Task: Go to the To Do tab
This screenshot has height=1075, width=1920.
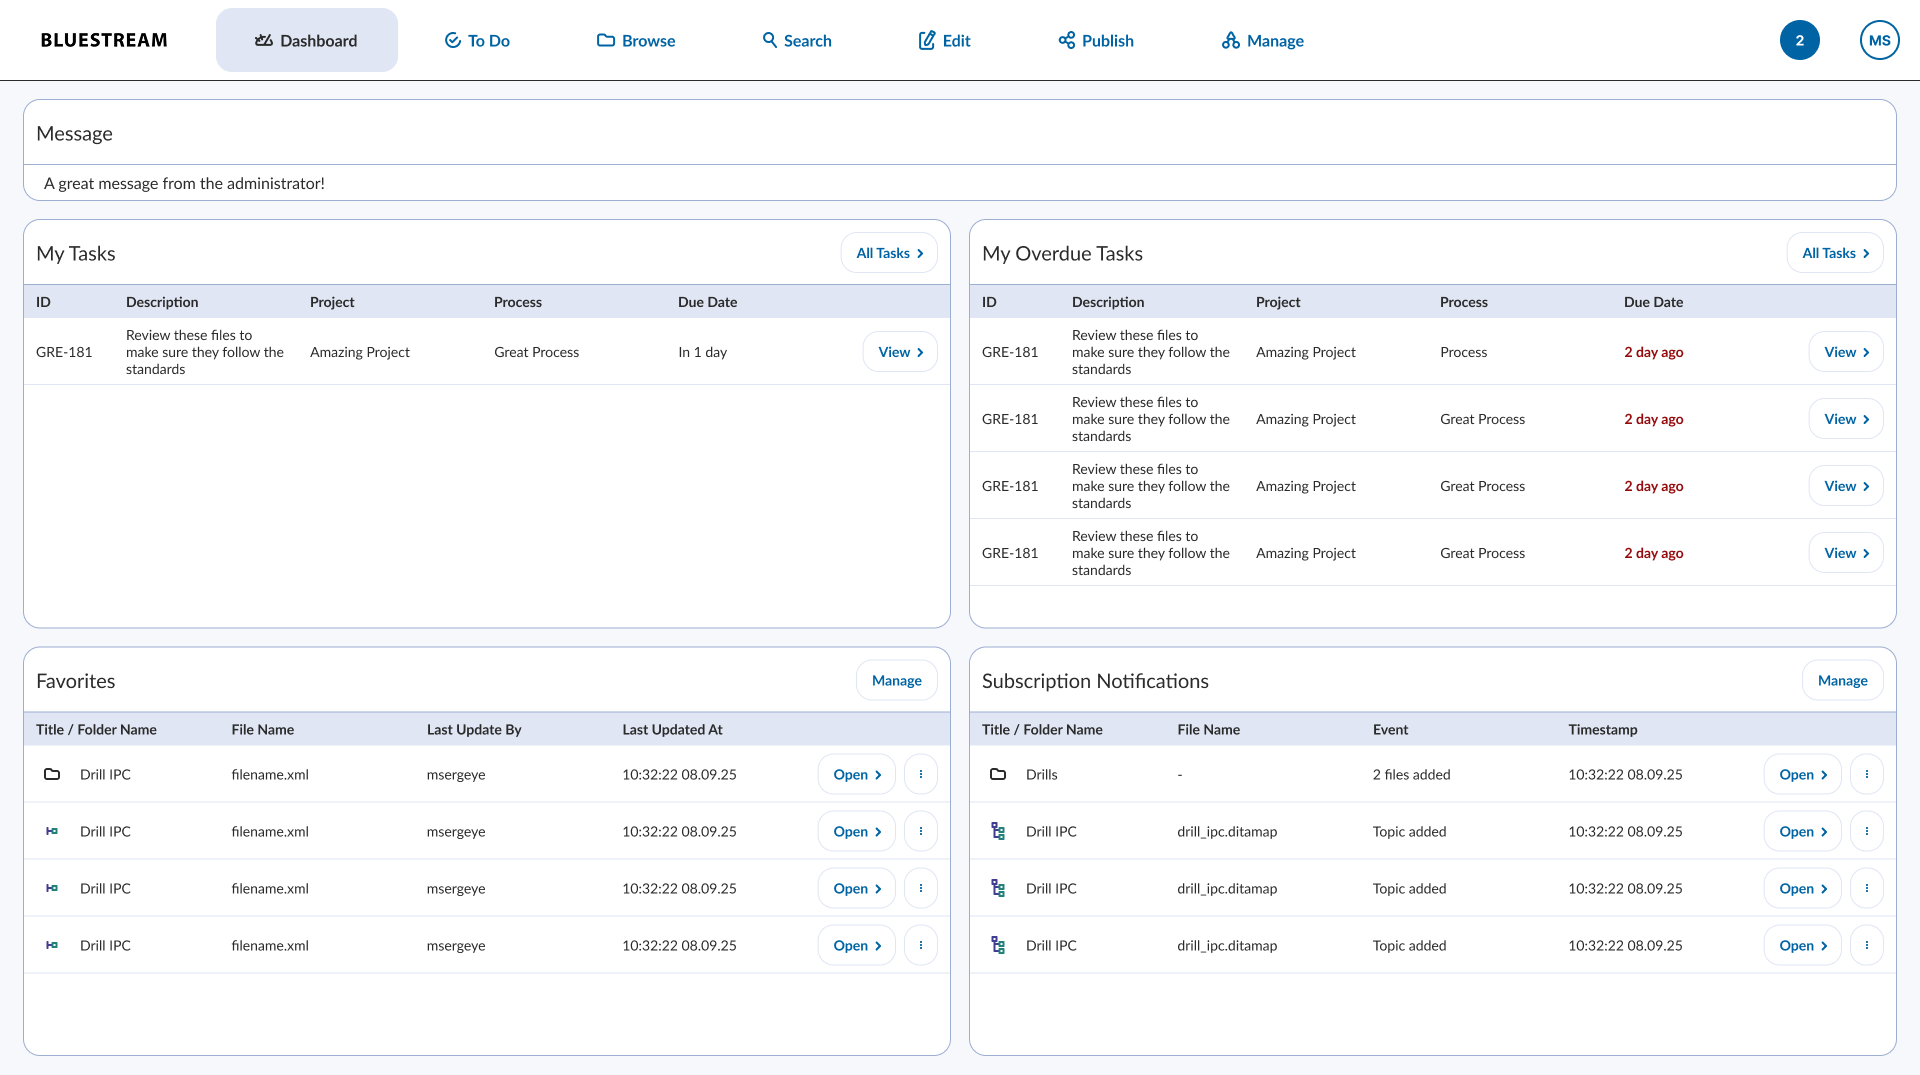Action: tap(477, 40)
